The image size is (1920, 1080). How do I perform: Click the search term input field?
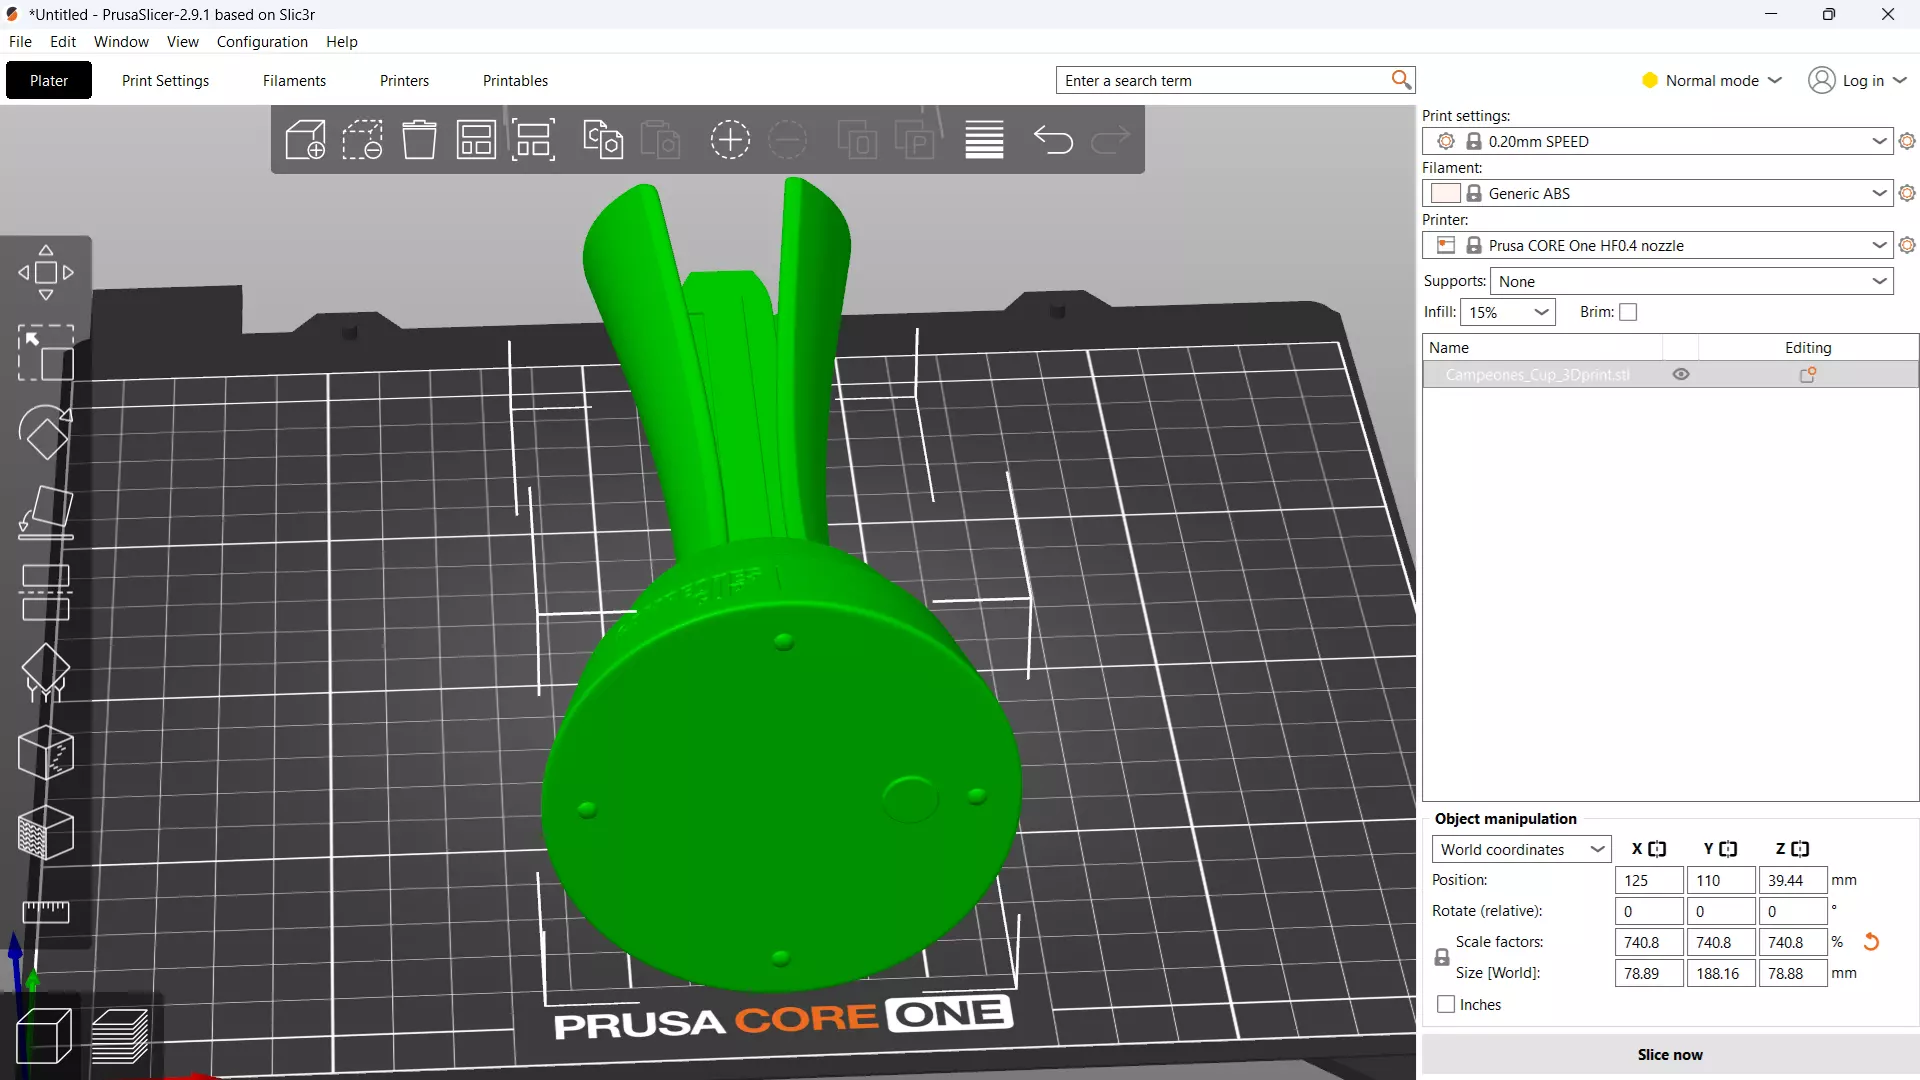[1223, 80]
